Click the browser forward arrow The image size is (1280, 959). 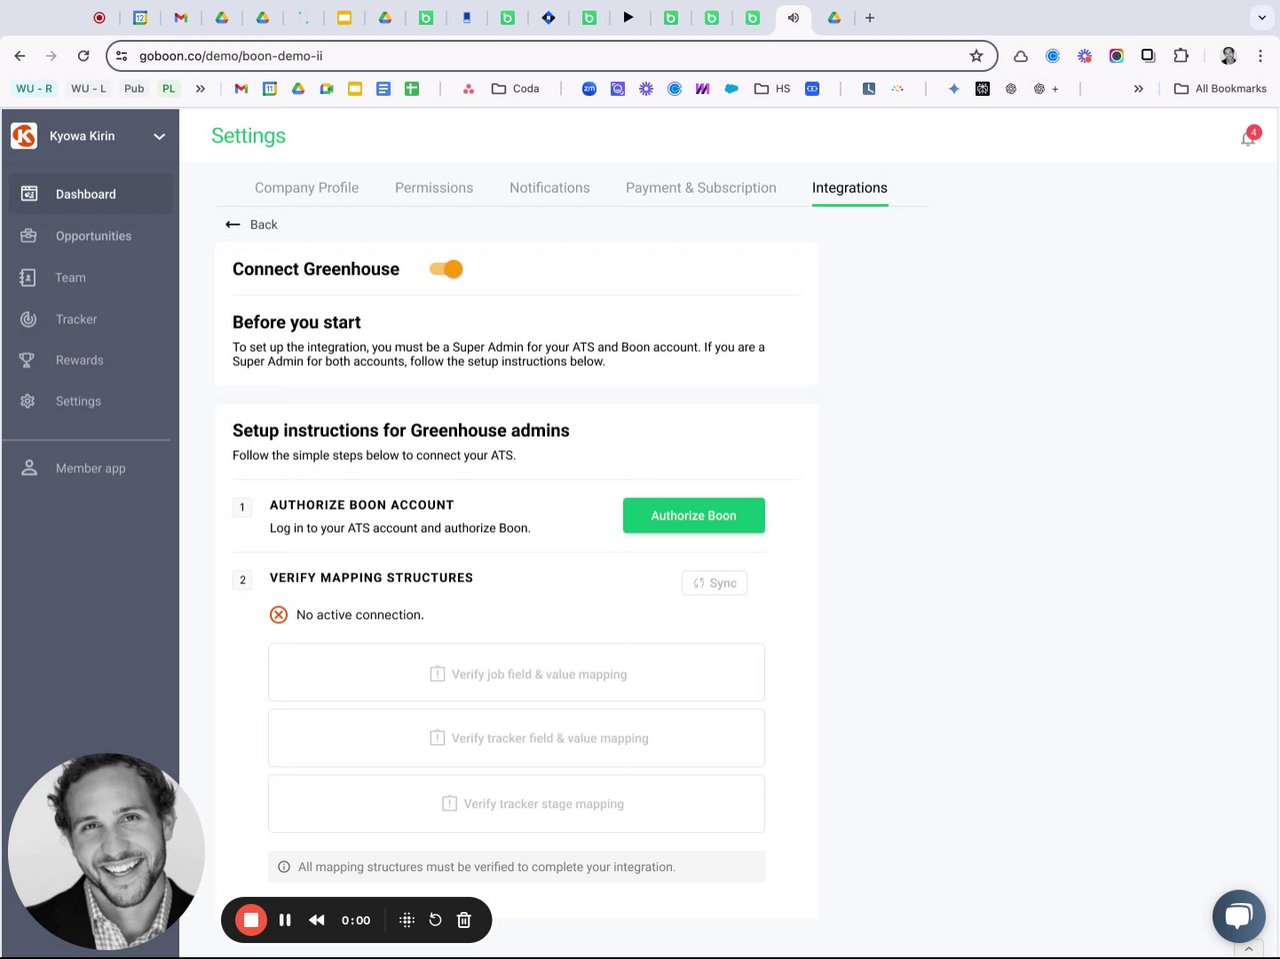point(51,56)
